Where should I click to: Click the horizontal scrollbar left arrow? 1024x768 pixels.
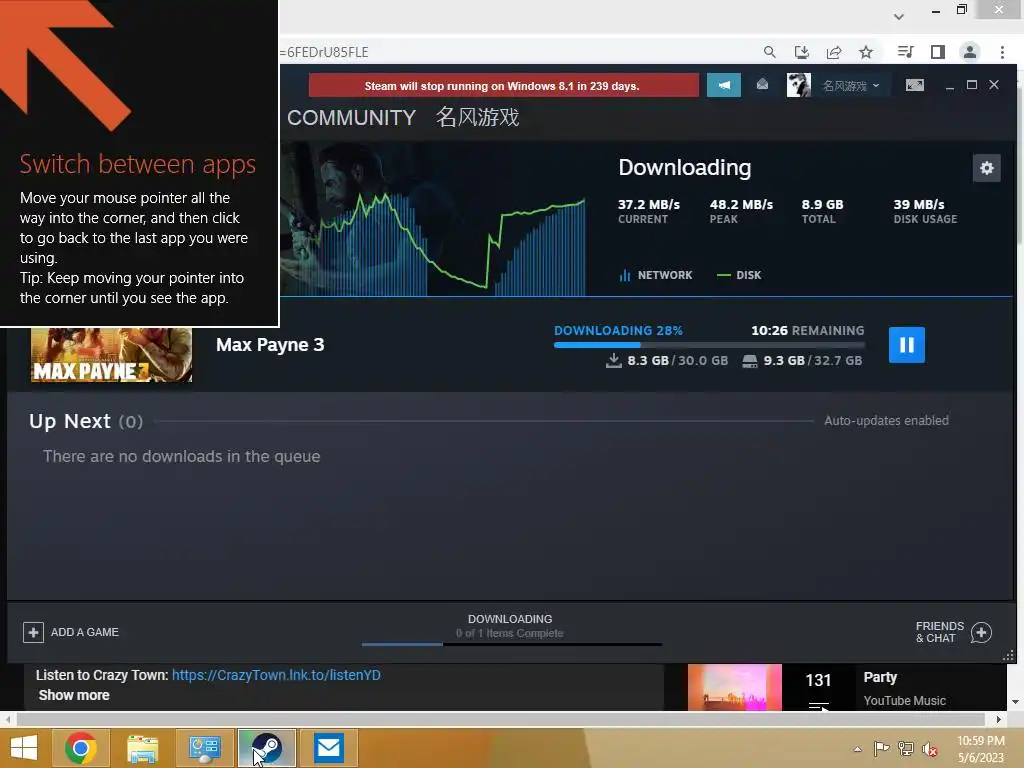[x=7, y=719]
